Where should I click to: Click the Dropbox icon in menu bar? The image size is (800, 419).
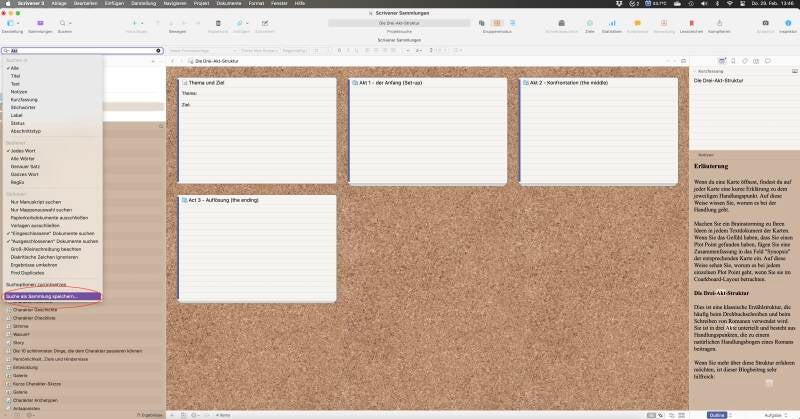click(619, 4)
